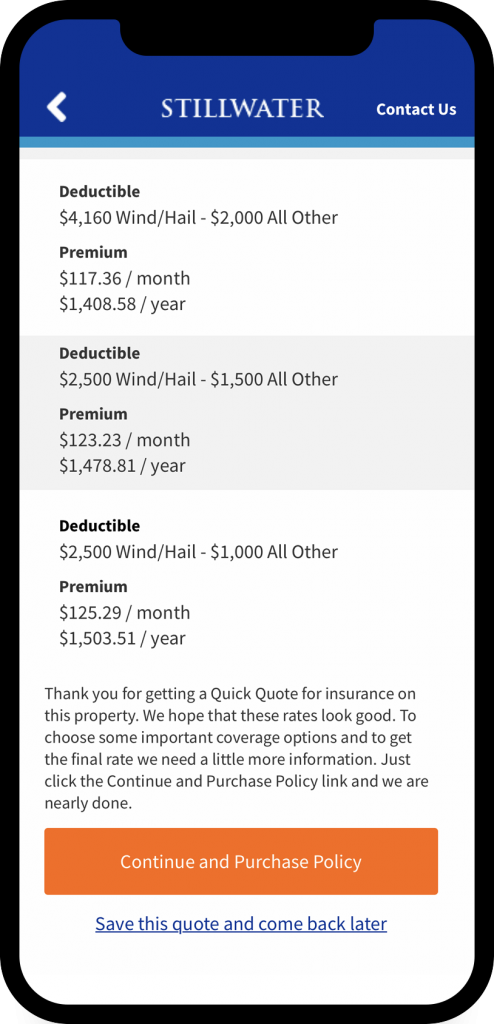Select the $123.23 / month premium line
494x1024 pixels.
point(125,440)
